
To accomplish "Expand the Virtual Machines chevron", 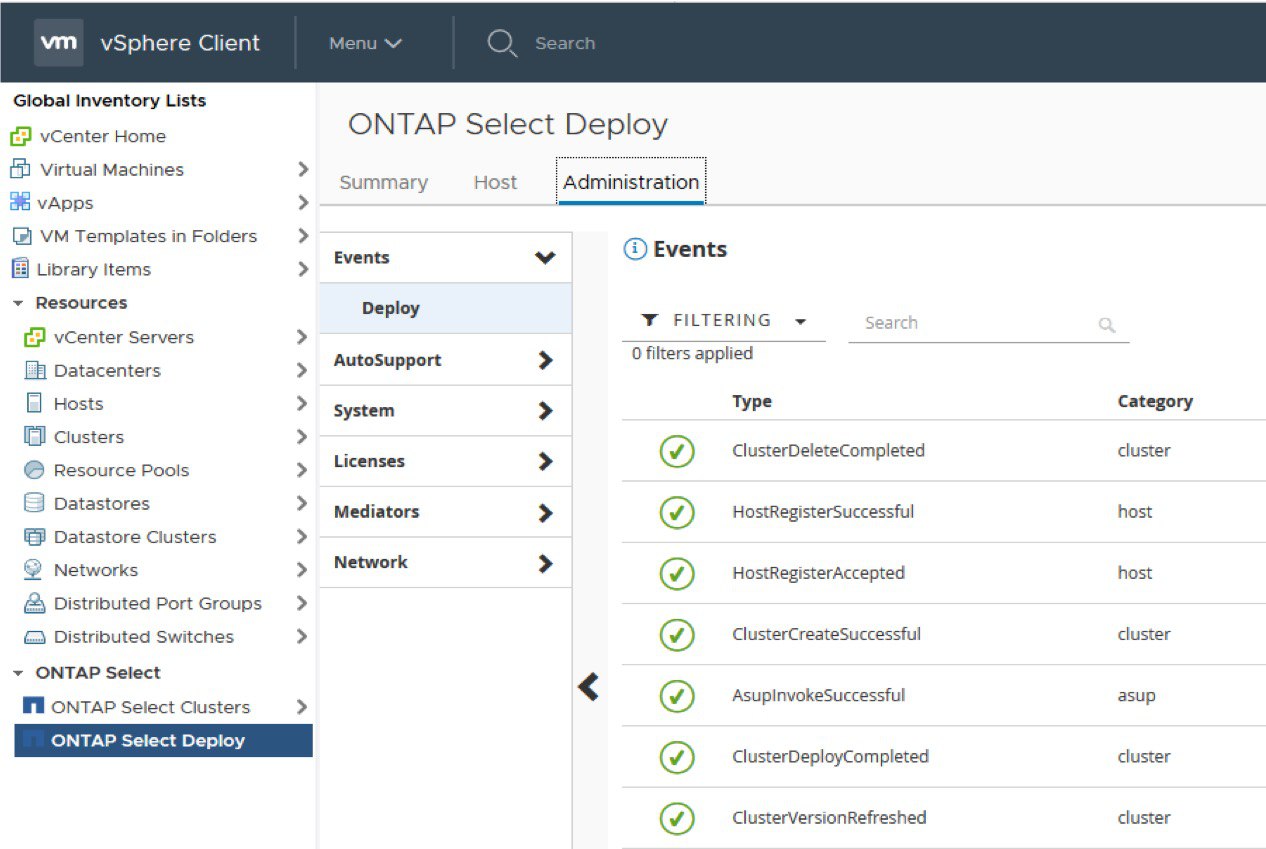I will (303, 169).
